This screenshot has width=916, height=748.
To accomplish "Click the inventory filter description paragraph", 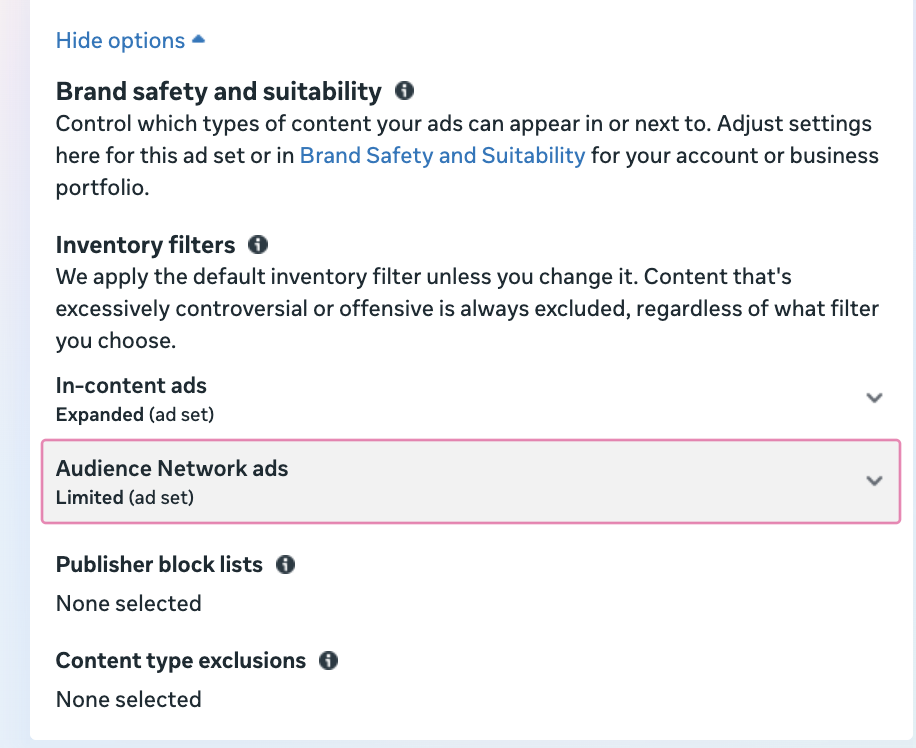I will click(x=467, y=309).
